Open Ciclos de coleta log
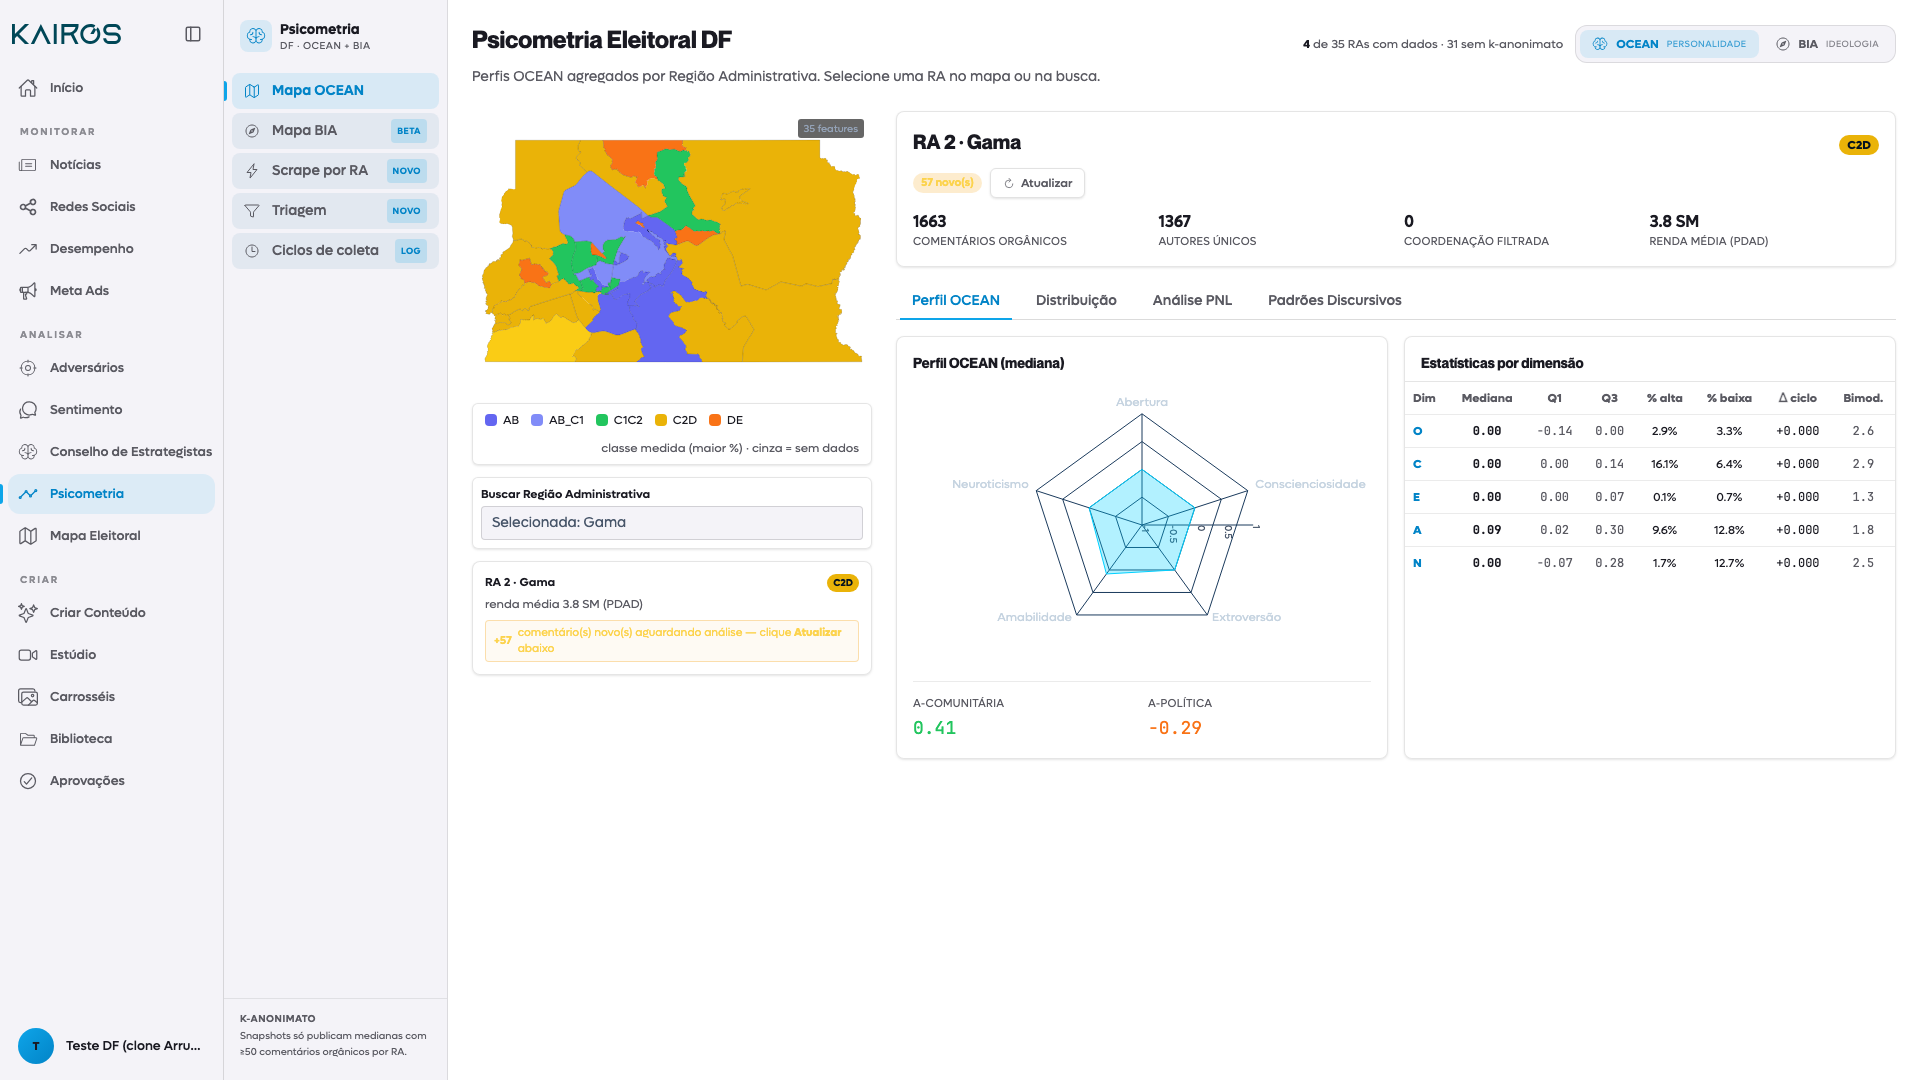Screen dimensions: 1920x1080 pyautogui.click(x=335, y=250)
